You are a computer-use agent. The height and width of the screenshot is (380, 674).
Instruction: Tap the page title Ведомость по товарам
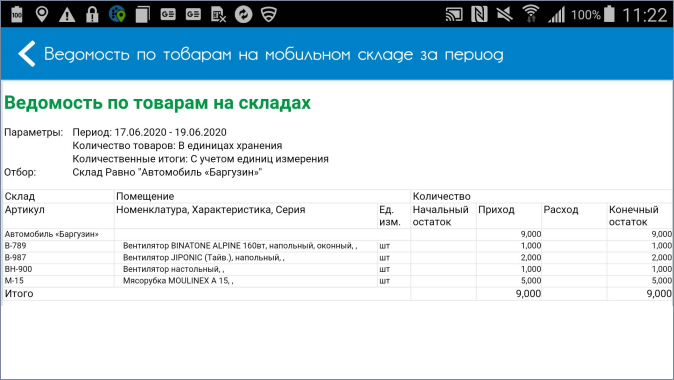pos(157,103)
